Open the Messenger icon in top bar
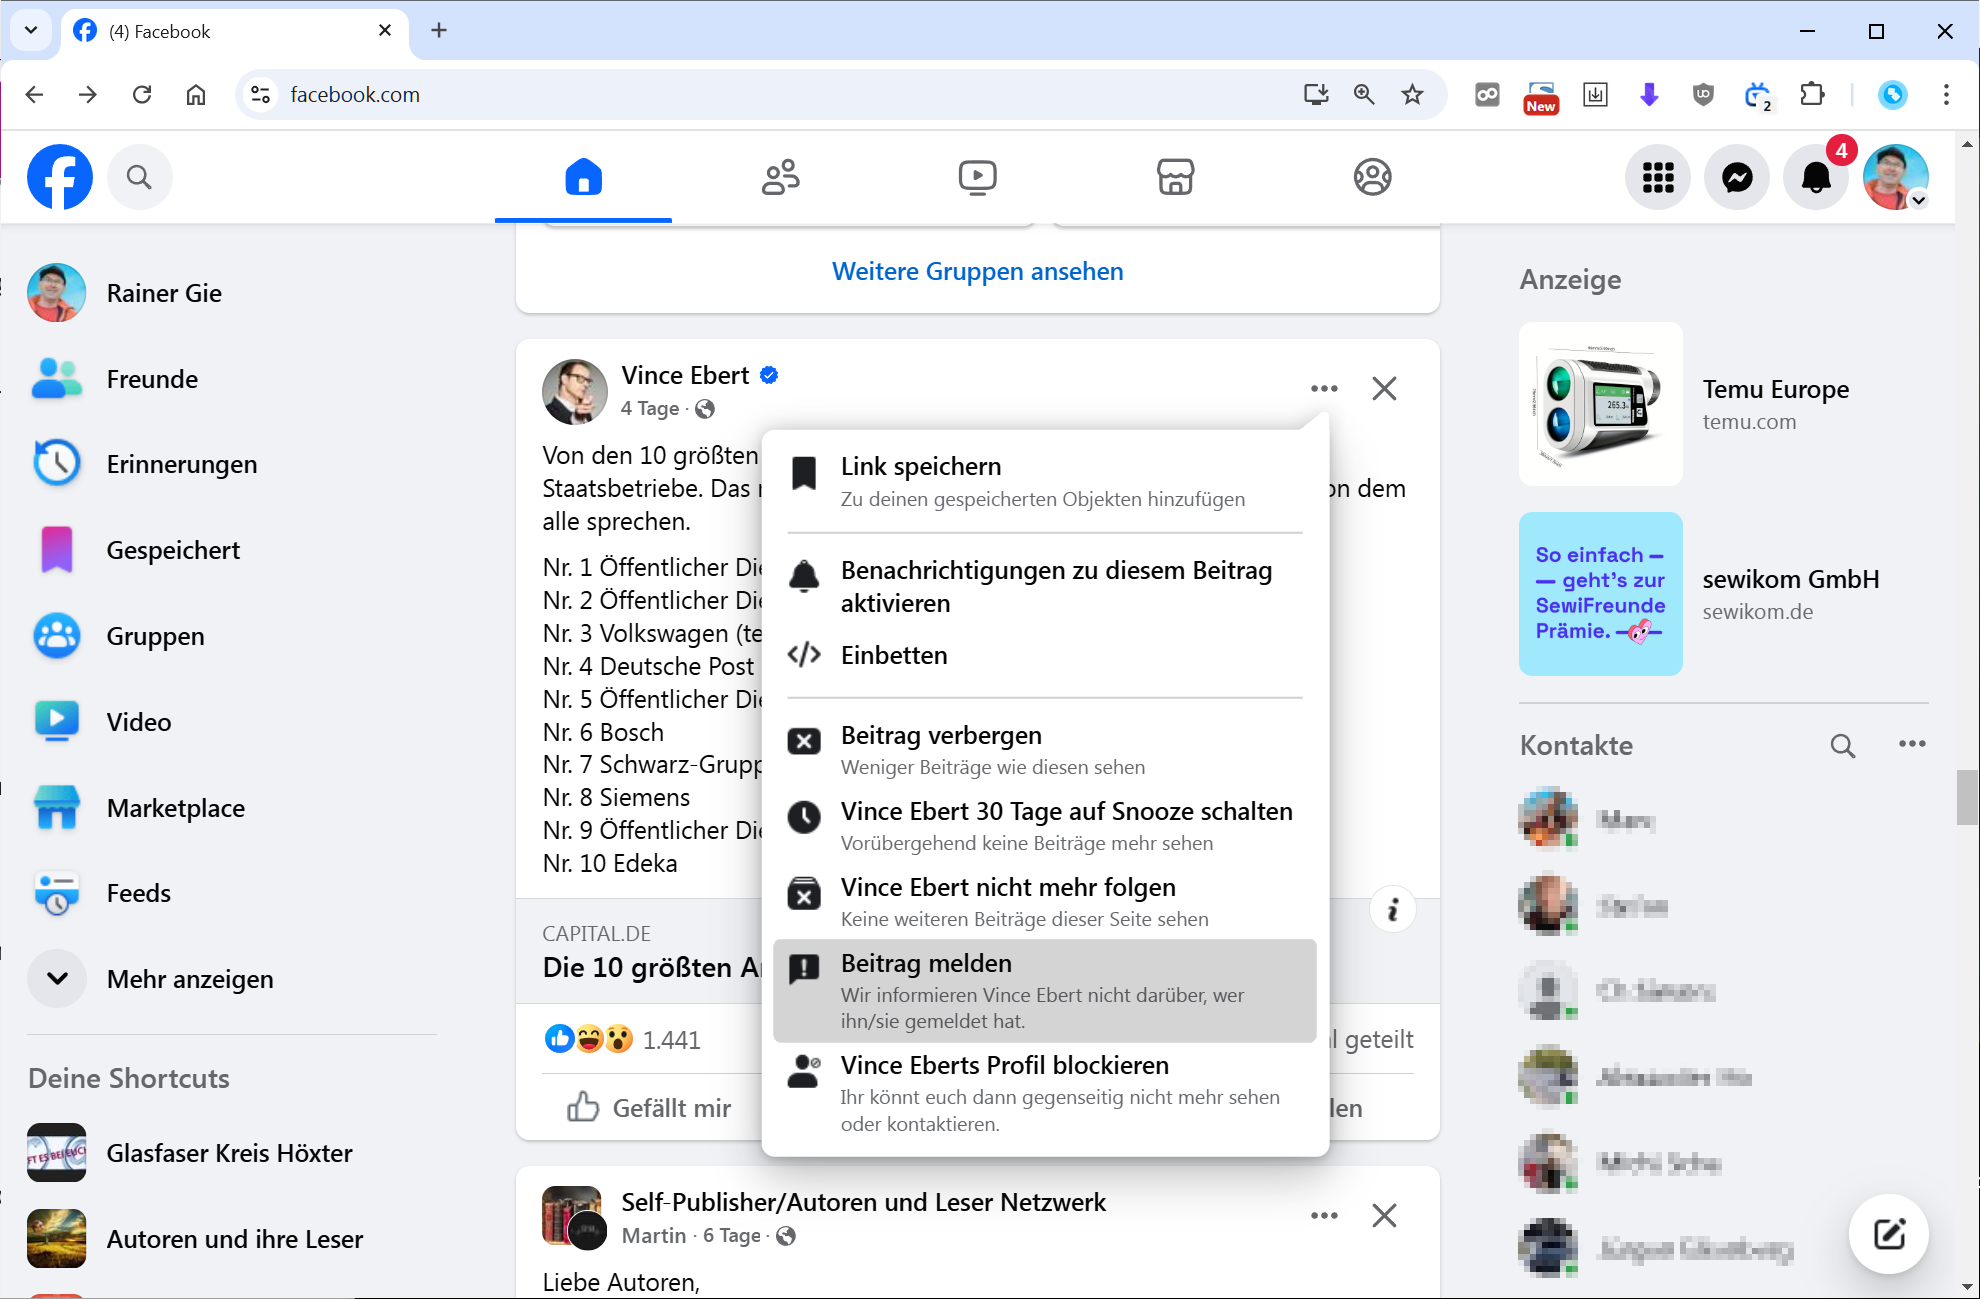Image resolution: width=1980 pixels, height=1299 pixels. pos(1737,178)
